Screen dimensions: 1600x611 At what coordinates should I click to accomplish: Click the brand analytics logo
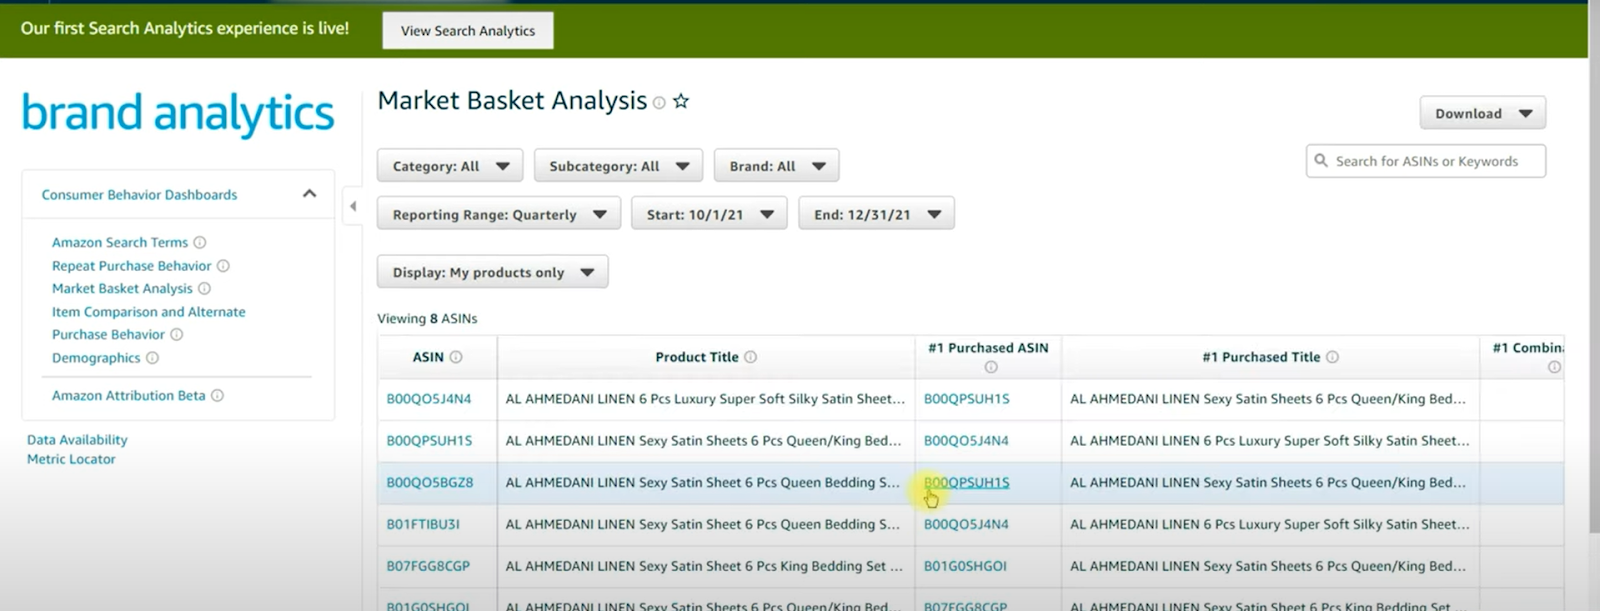tap(178, 114)
